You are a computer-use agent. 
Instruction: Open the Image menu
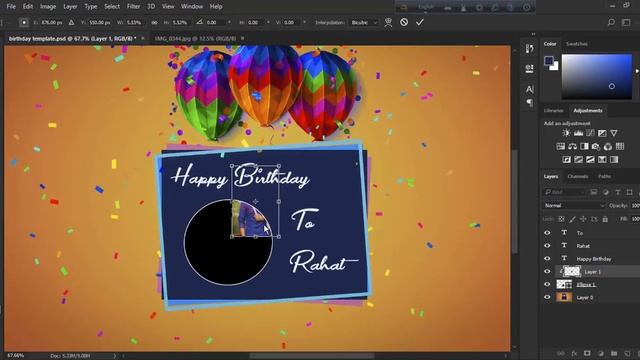[48, 7]
